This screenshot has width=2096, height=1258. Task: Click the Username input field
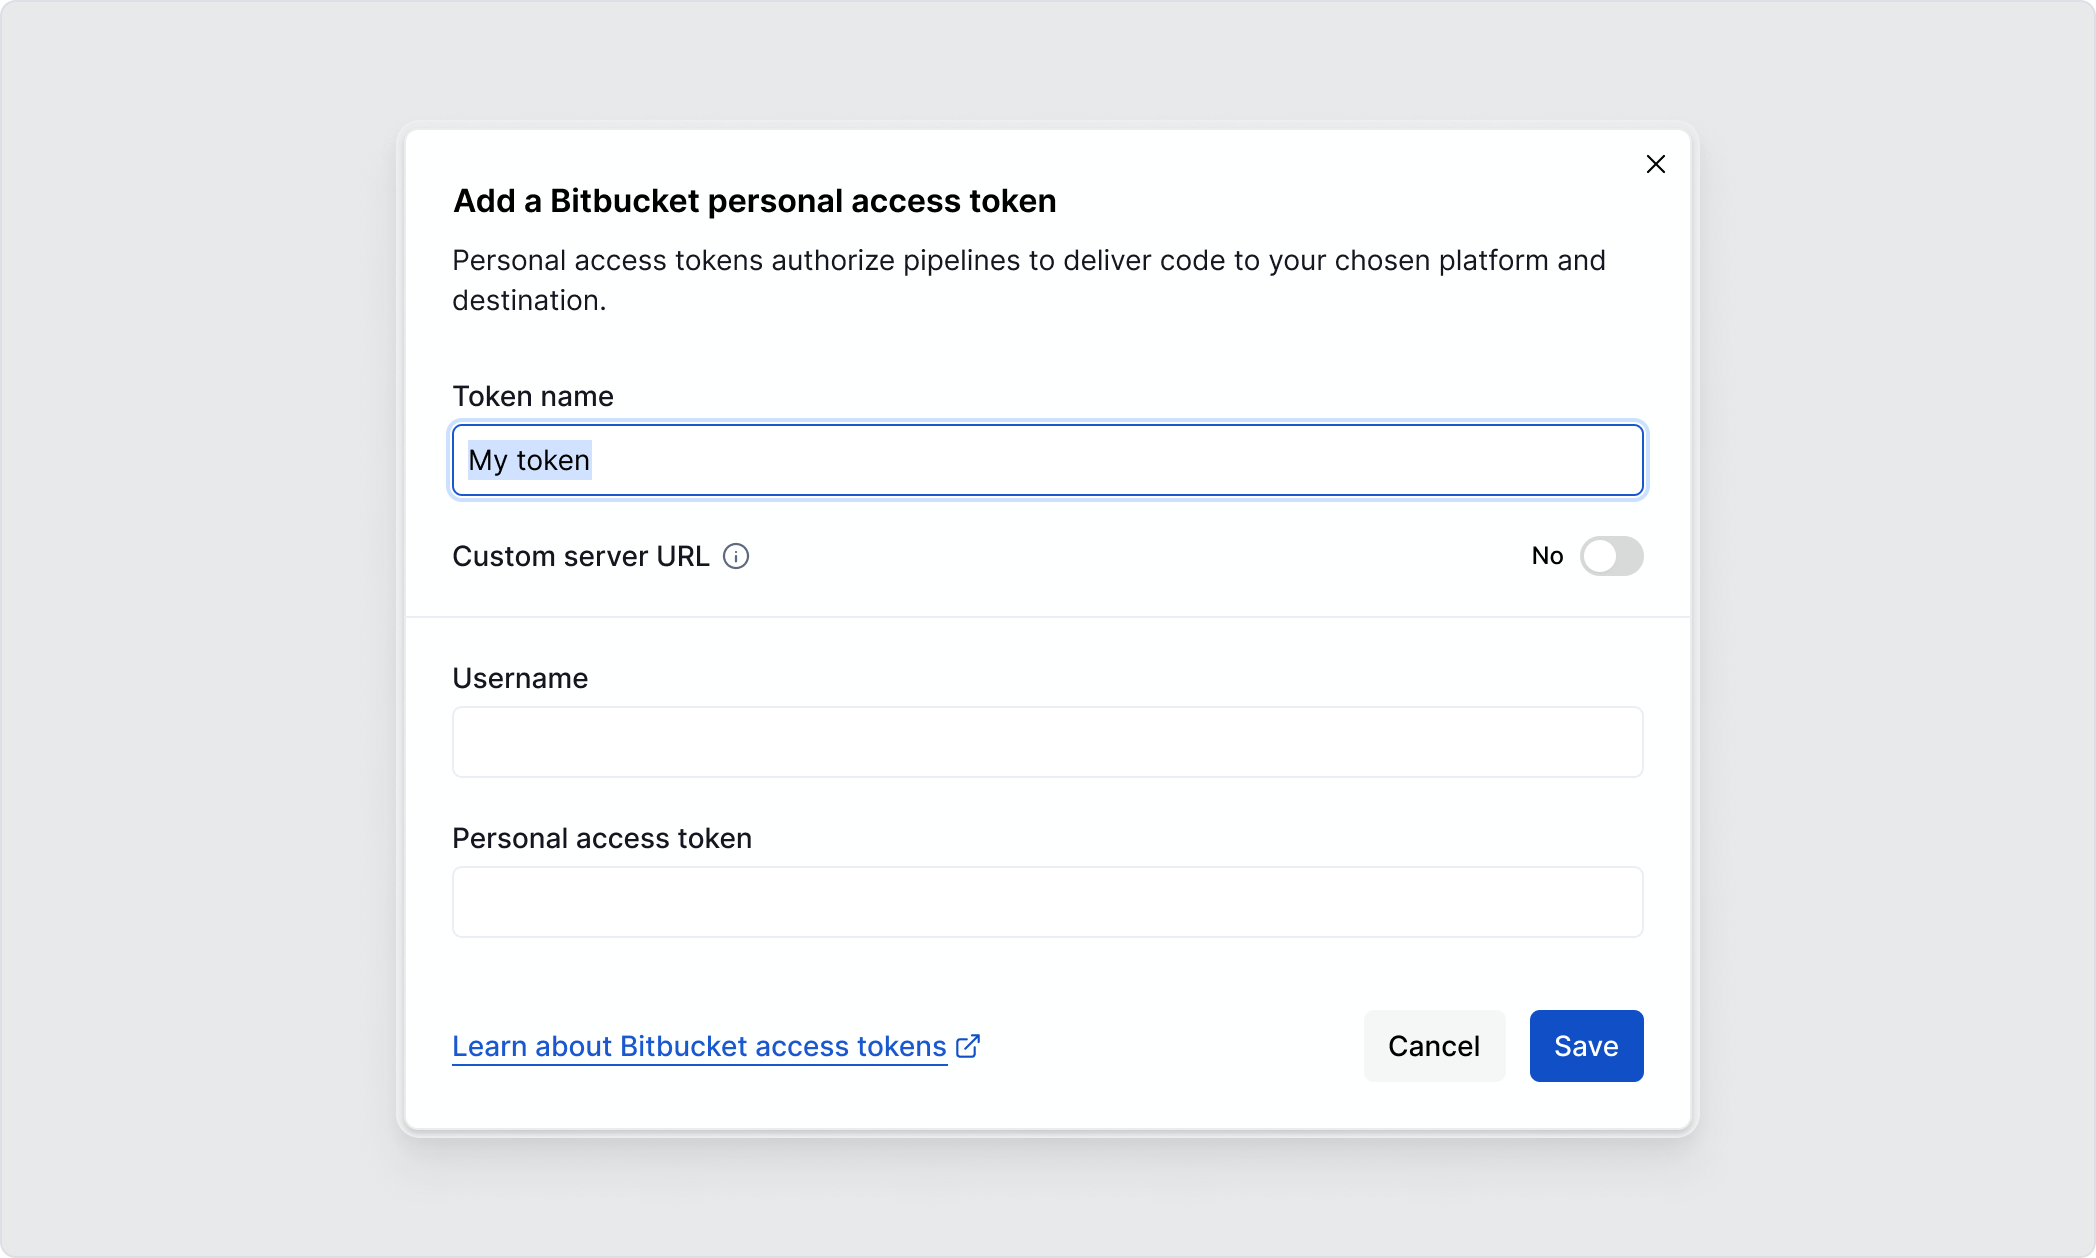(x=1046, y=741)
